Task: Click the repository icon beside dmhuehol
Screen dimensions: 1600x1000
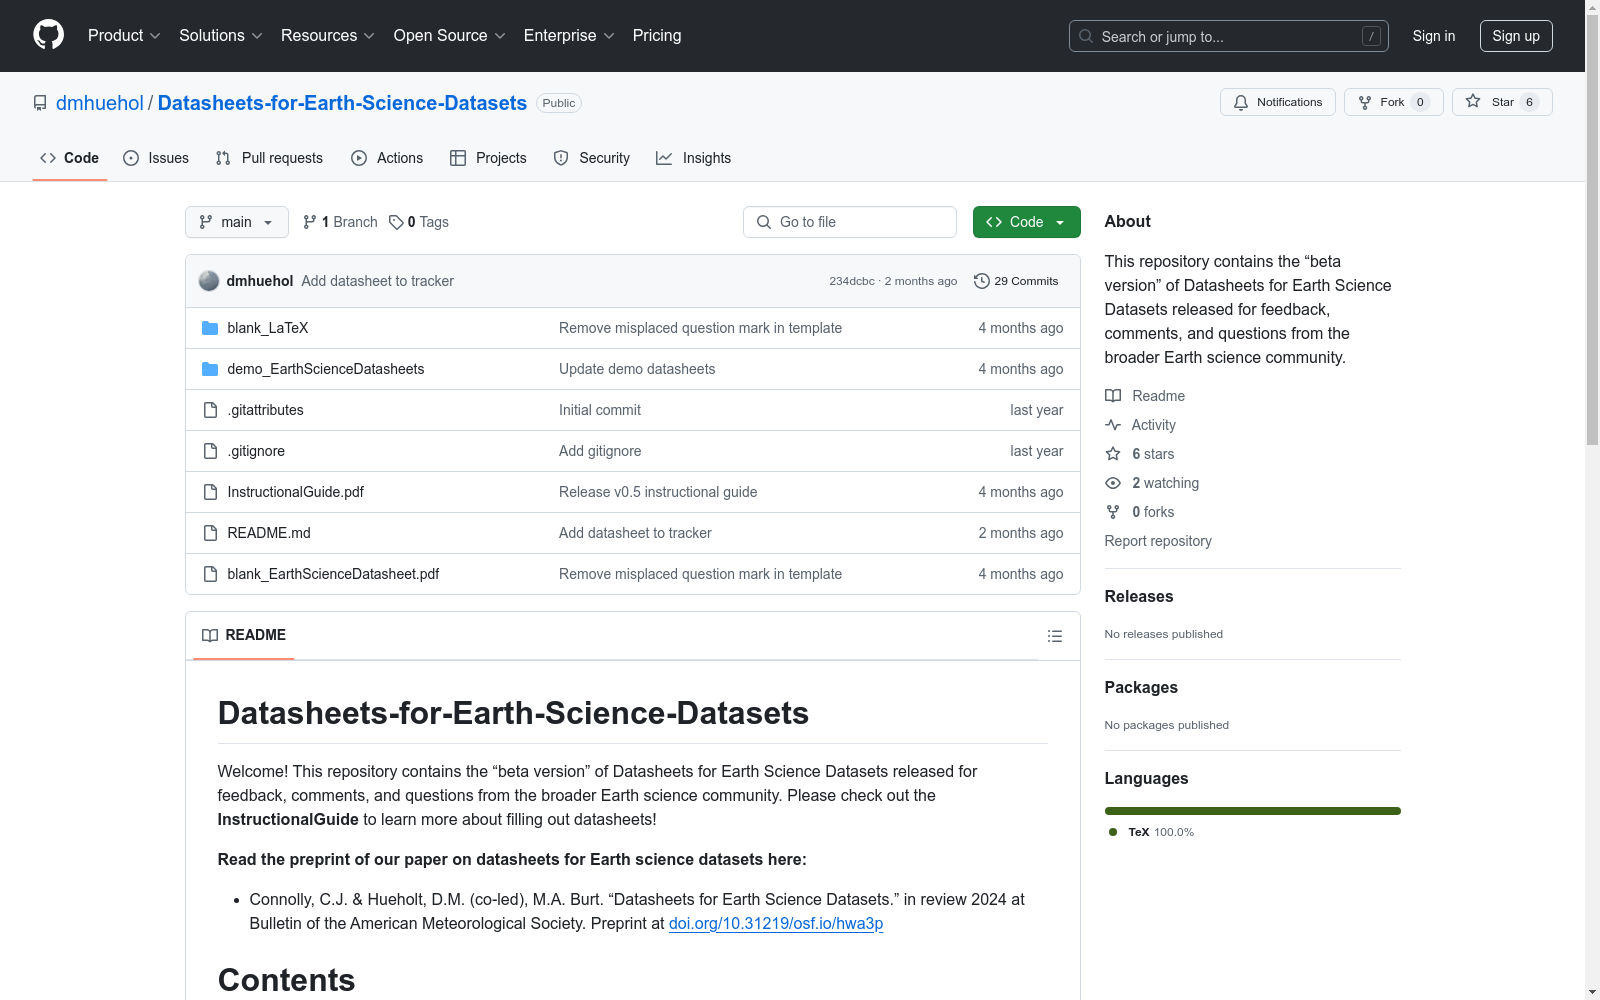Action: tap(40, 103)
